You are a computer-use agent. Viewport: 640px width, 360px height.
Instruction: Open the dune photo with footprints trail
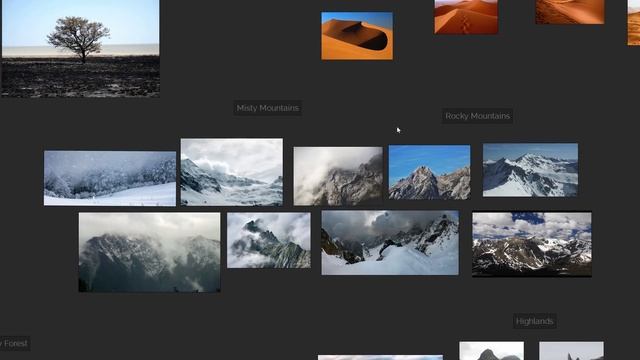[466, 16]
